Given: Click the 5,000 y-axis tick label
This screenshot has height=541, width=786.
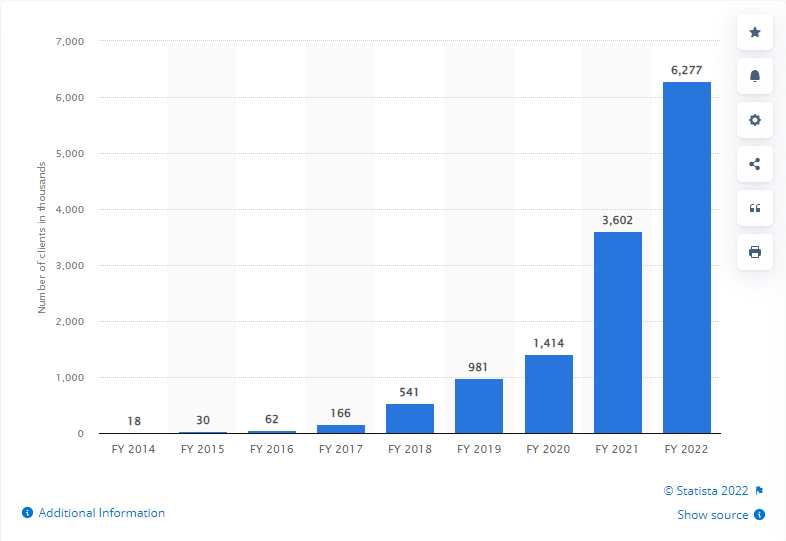Looking at the screenshot, I should coord(70,153).
